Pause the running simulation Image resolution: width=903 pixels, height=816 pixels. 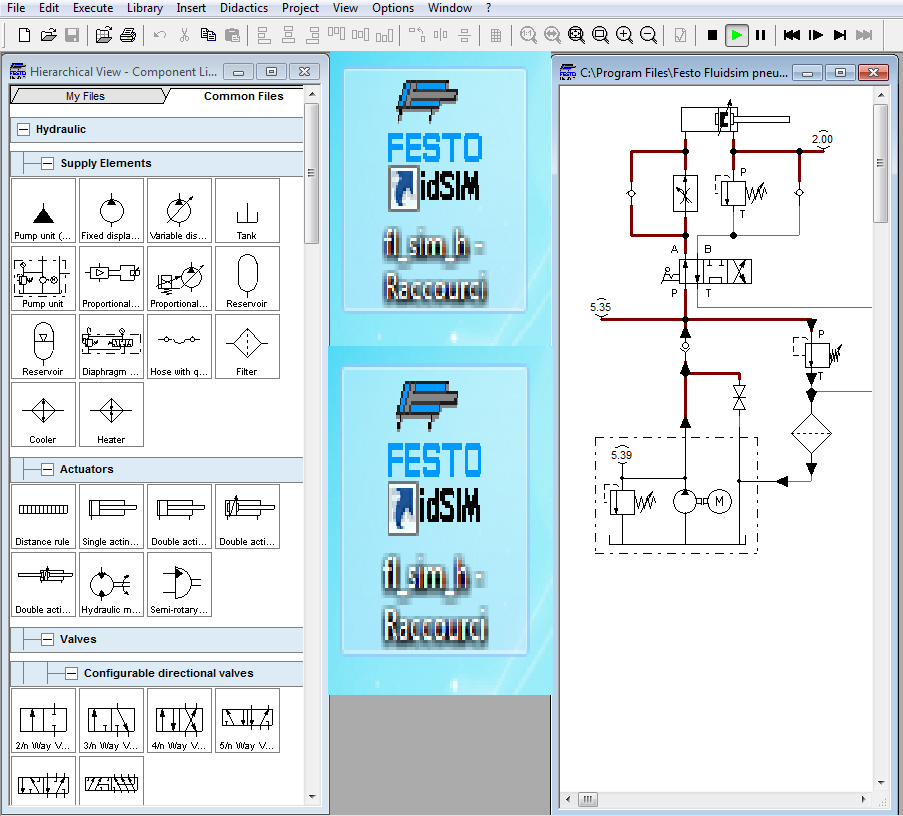(761, 35)
